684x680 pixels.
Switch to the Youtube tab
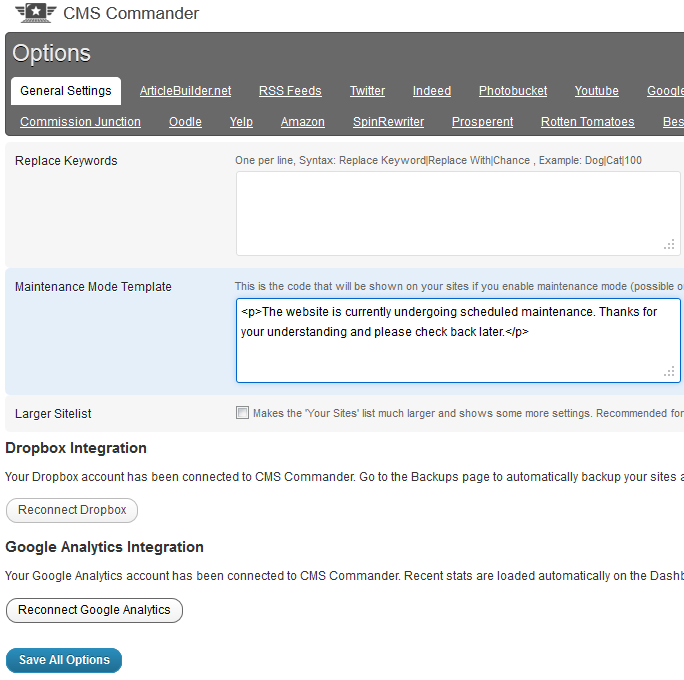pos(596,91)
